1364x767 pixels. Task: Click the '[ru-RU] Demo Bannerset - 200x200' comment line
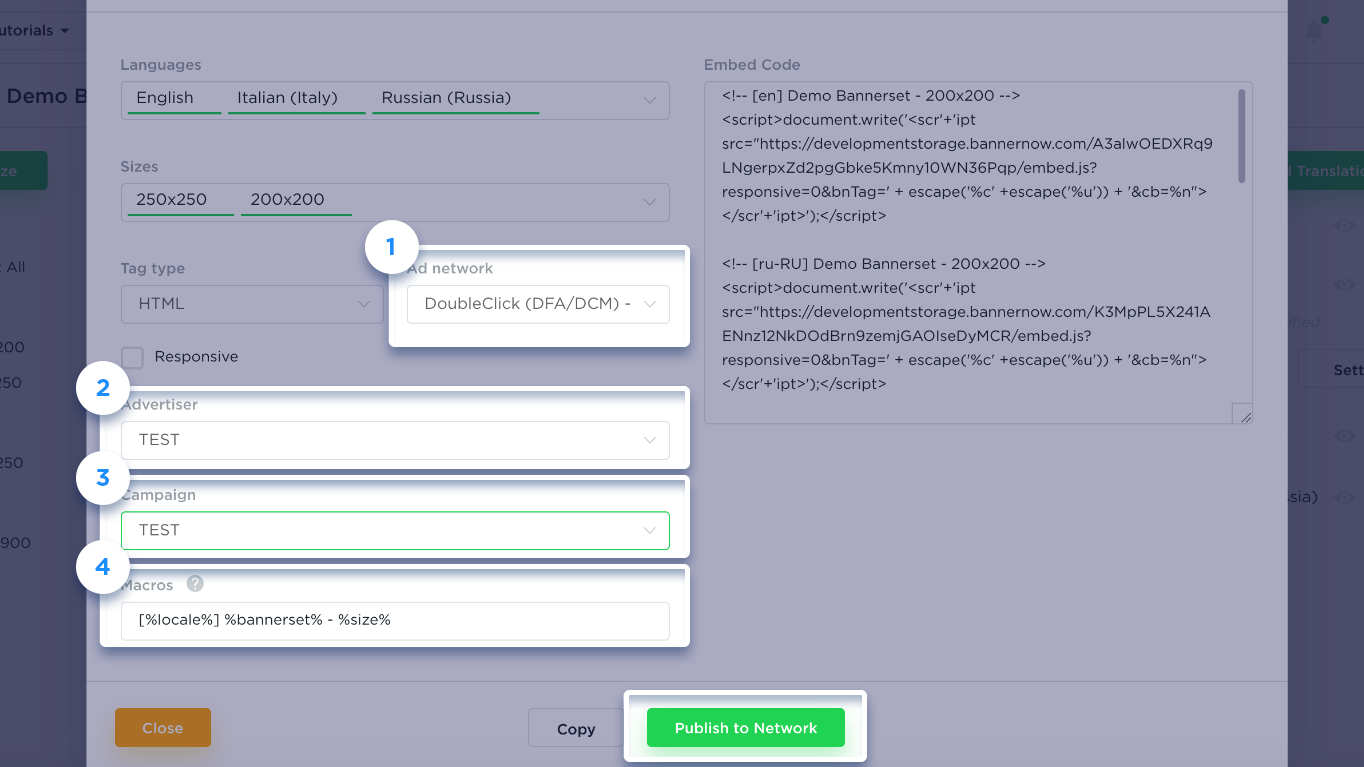pyautogui.click(x=883, y=264)
